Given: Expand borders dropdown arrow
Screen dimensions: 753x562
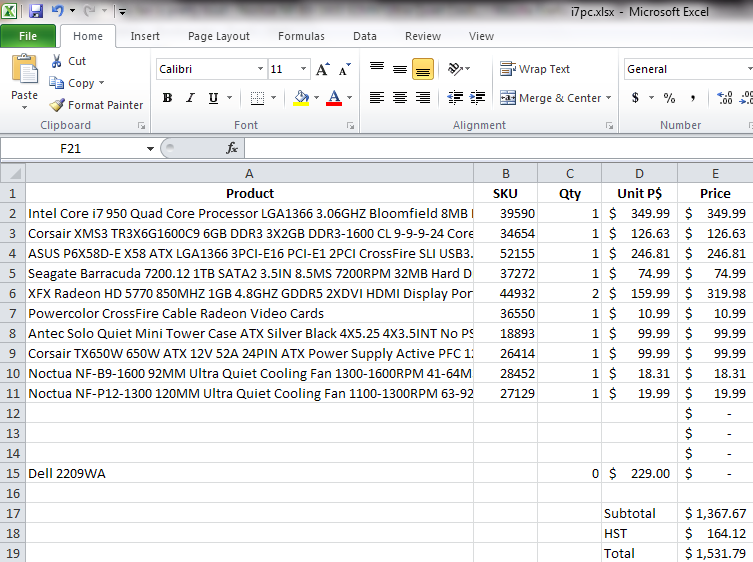Looking at the screenshot, I should (x=273, y=98).
